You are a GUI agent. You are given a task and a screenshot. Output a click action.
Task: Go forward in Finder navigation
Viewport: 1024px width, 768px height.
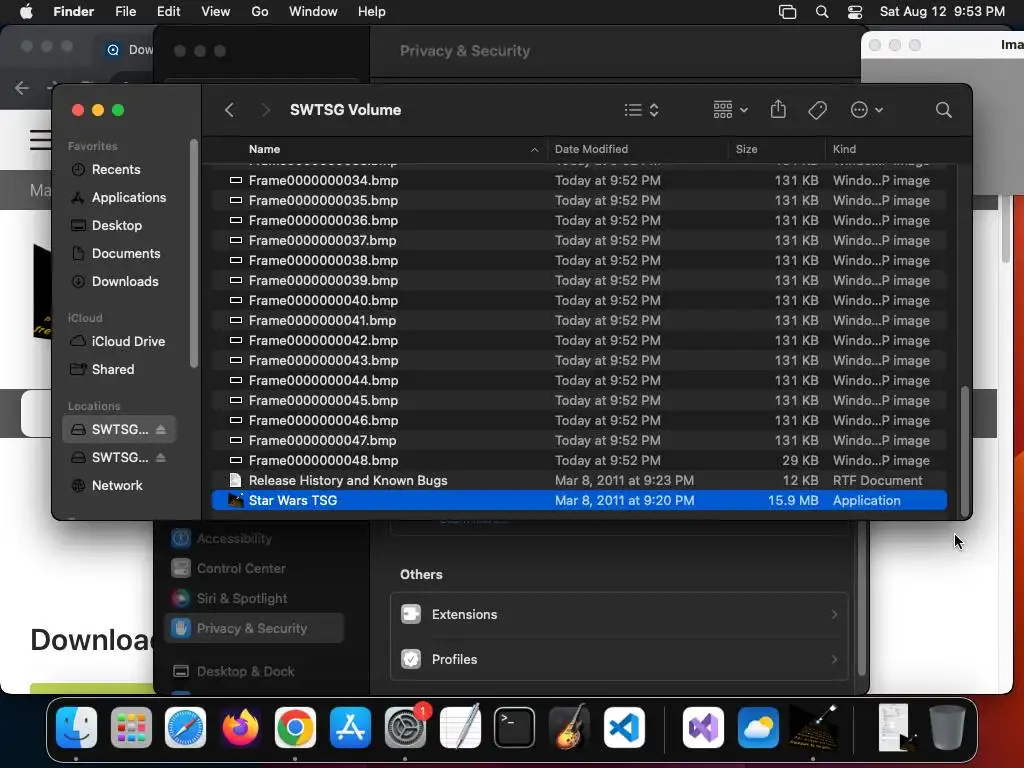(265, 110)
